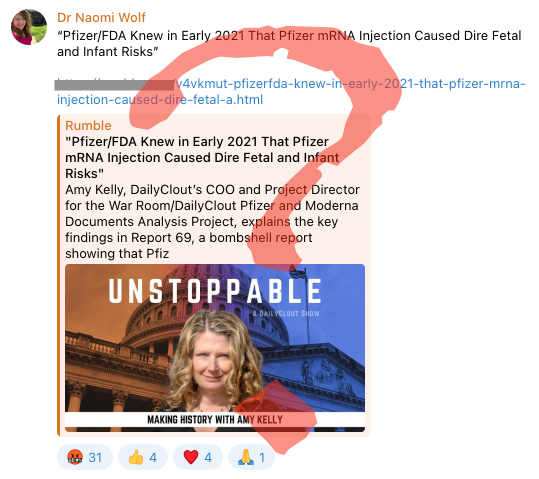Open Dr Naomi Wolf's profile avatar
Viewport: 539px width, 479px height.
click(29, 27)
